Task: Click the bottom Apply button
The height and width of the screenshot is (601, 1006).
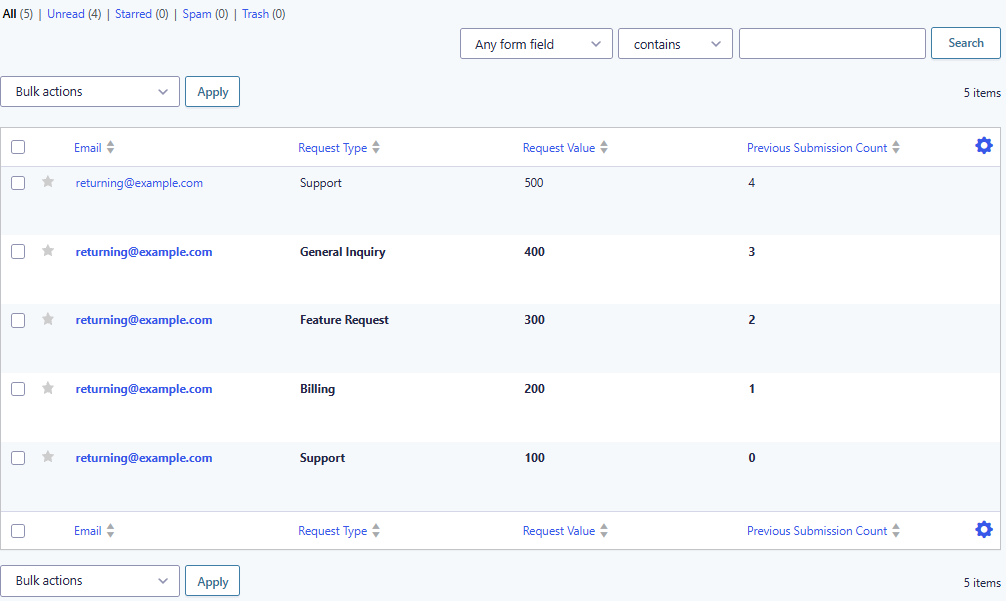Action: (212, 581)
